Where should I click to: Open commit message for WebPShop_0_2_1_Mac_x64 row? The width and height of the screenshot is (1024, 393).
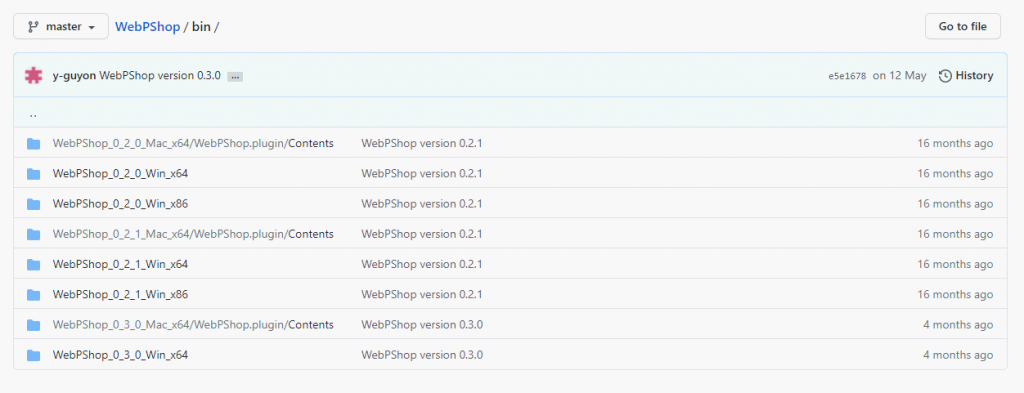click(x=422, y=234)
